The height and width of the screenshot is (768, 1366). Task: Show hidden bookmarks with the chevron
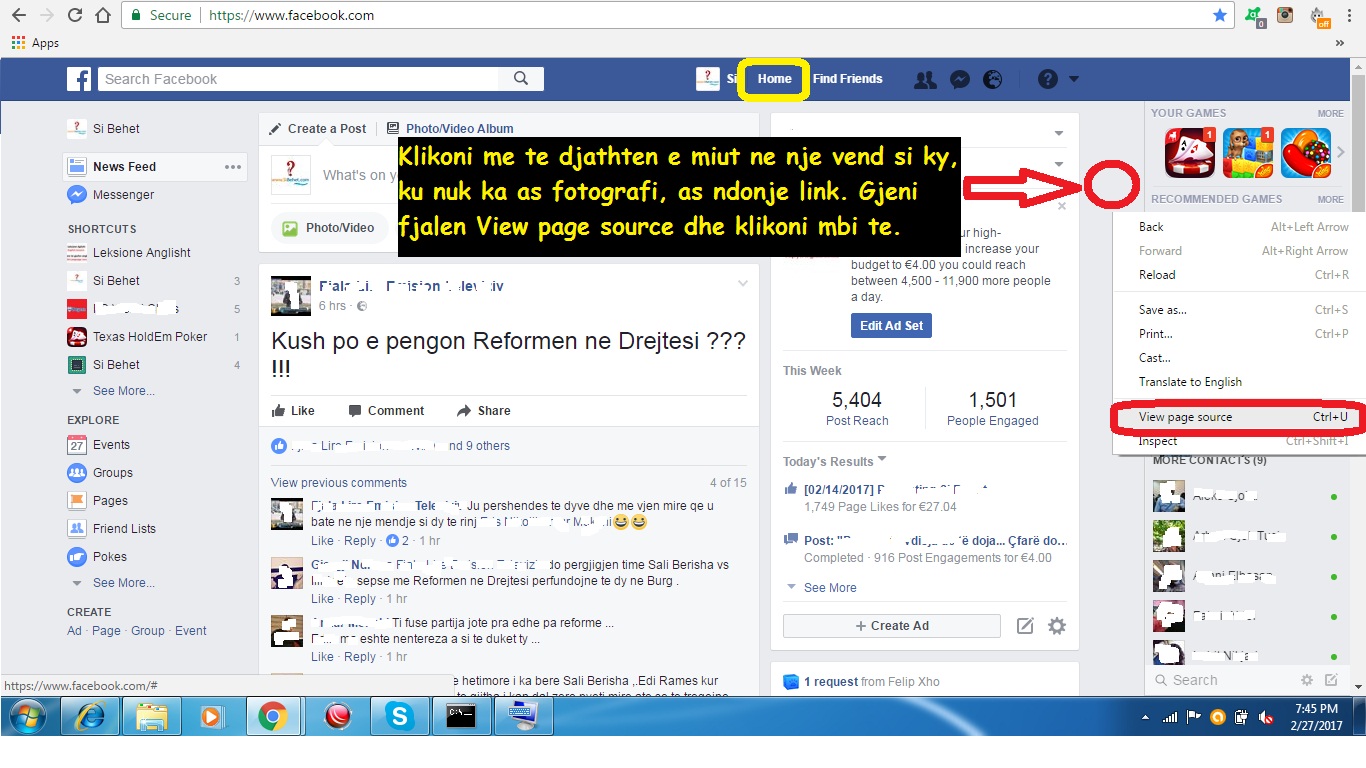pyautogui.click(x=1340, y=43)
